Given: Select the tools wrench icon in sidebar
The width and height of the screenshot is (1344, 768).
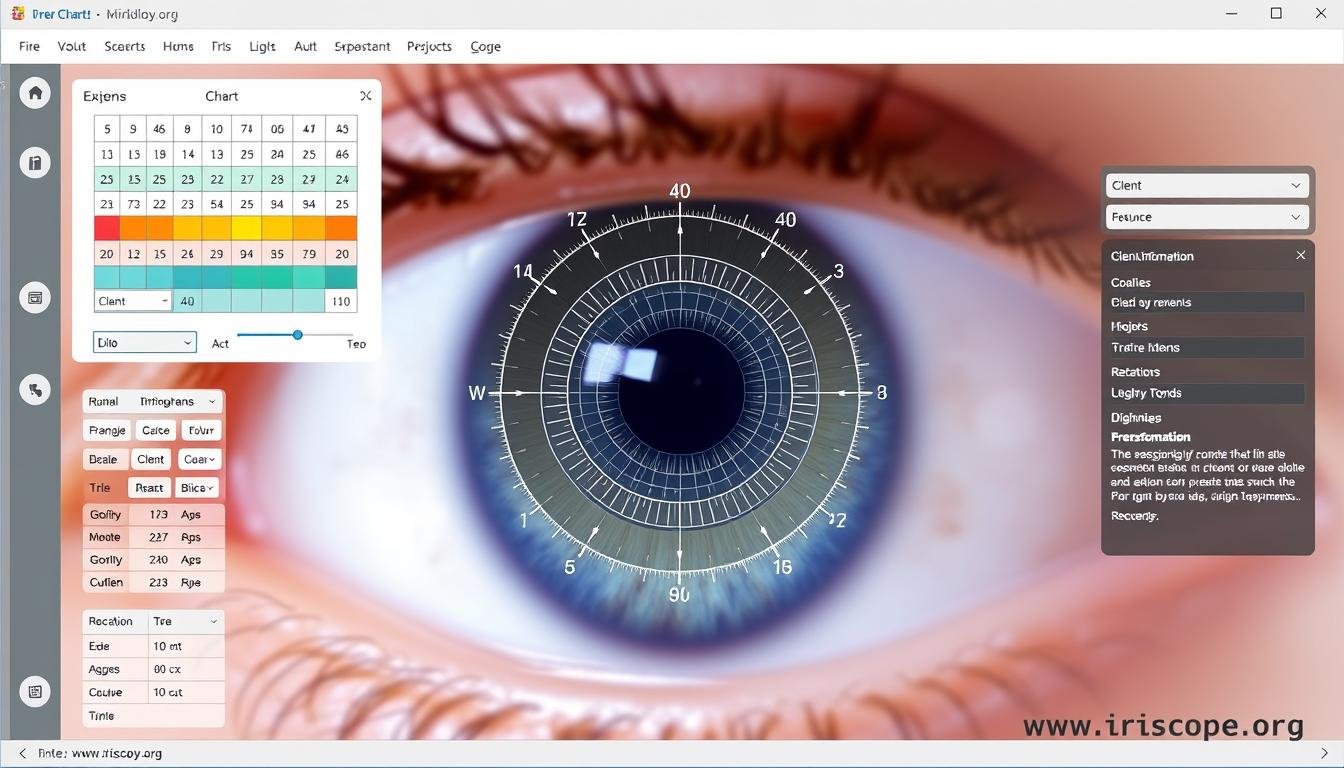Looking at the screenshot, I should pyautogui.click(x=34, y=389).
